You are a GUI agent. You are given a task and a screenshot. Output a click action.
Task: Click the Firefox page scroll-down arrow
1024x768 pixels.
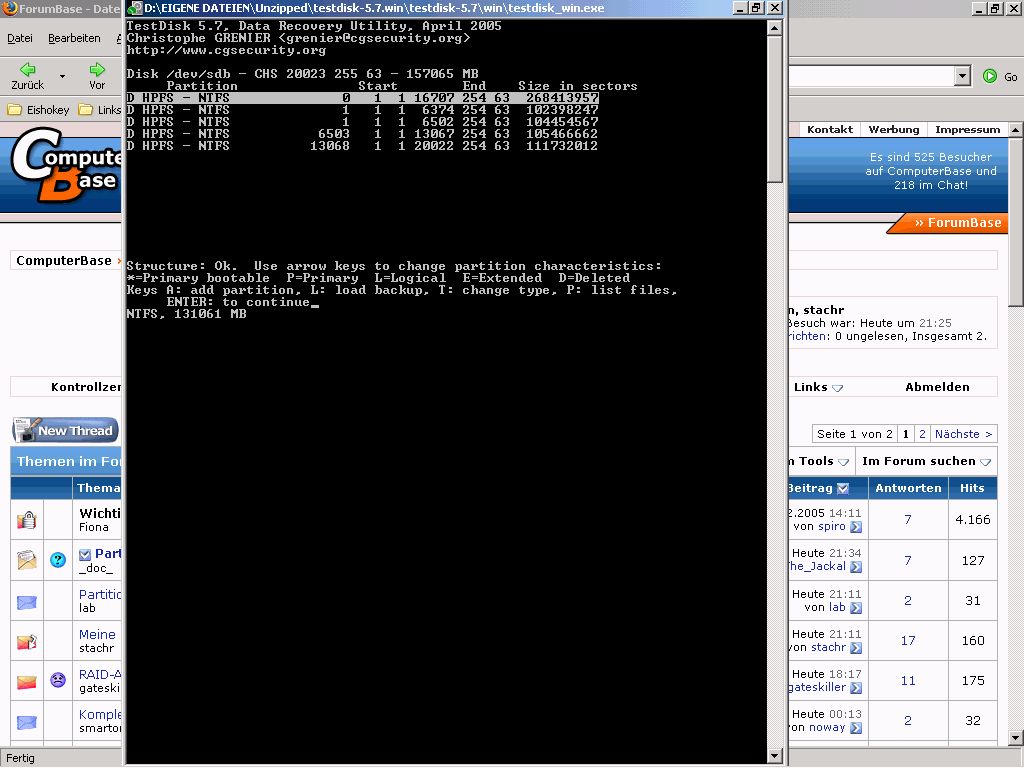point(1016,739)
